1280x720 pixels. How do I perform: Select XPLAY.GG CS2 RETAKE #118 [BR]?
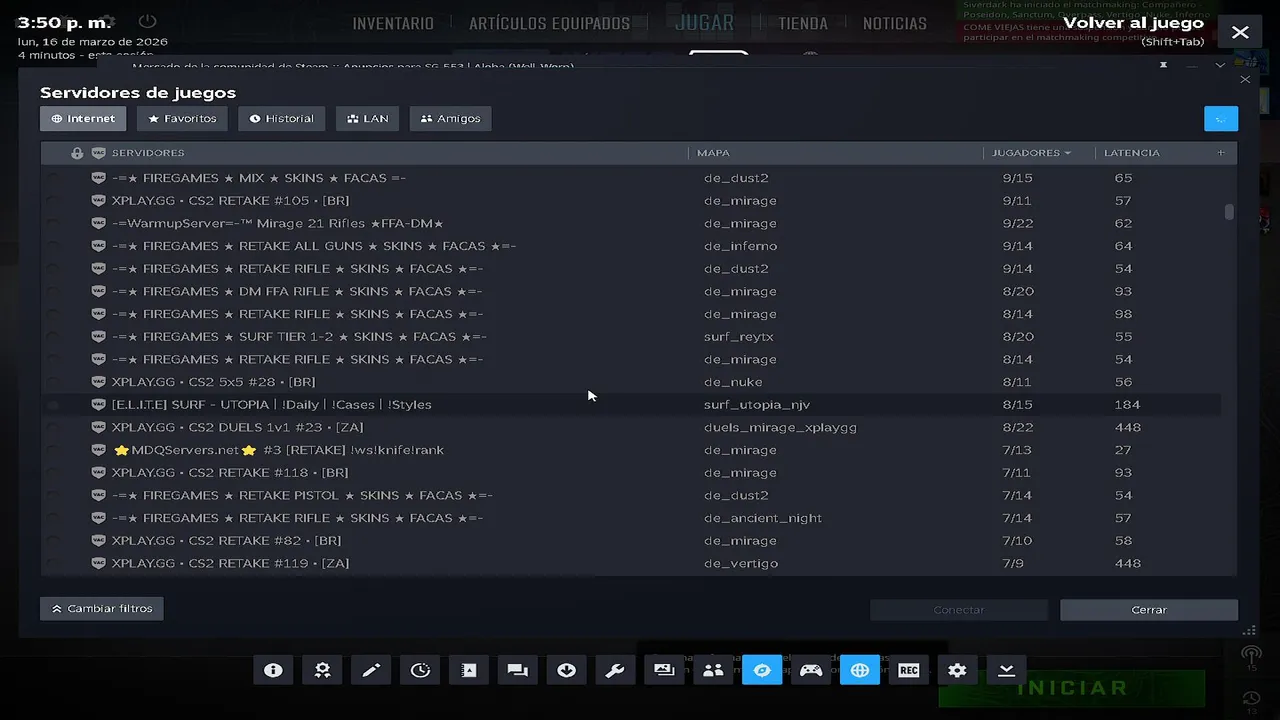tap(630, 473)
